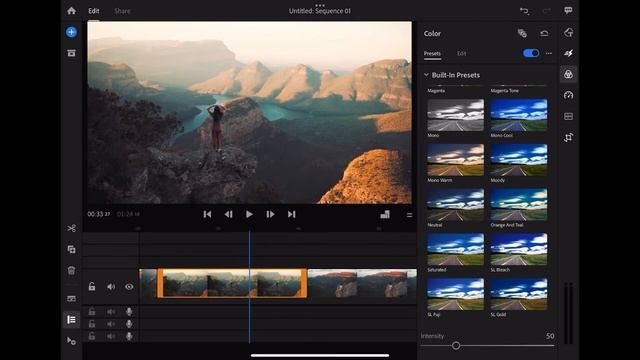Select the red cliff clip on timeline
The width and height of the screenshot is (640, 360).
click(x=362, y=283)
